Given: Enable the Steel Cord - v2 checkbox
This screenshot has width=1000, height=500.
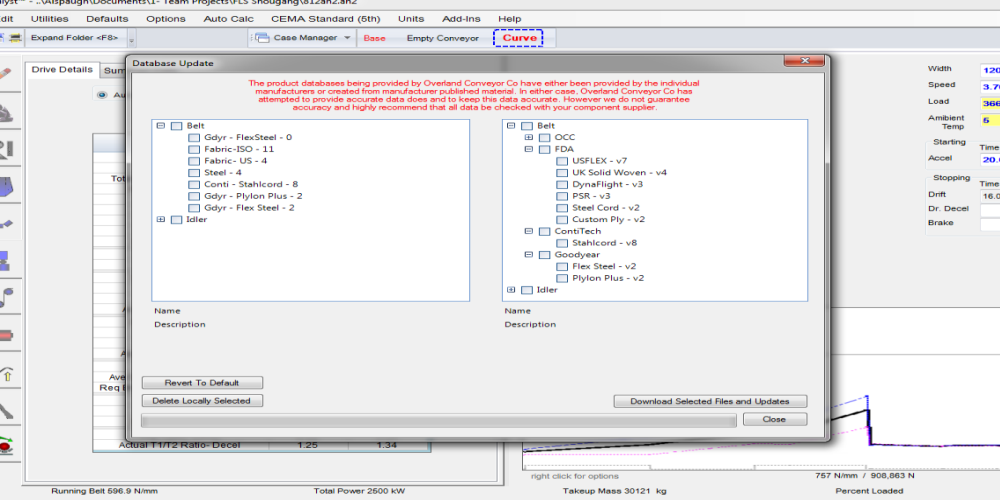Looking at the screenshot, I should 561,208.
